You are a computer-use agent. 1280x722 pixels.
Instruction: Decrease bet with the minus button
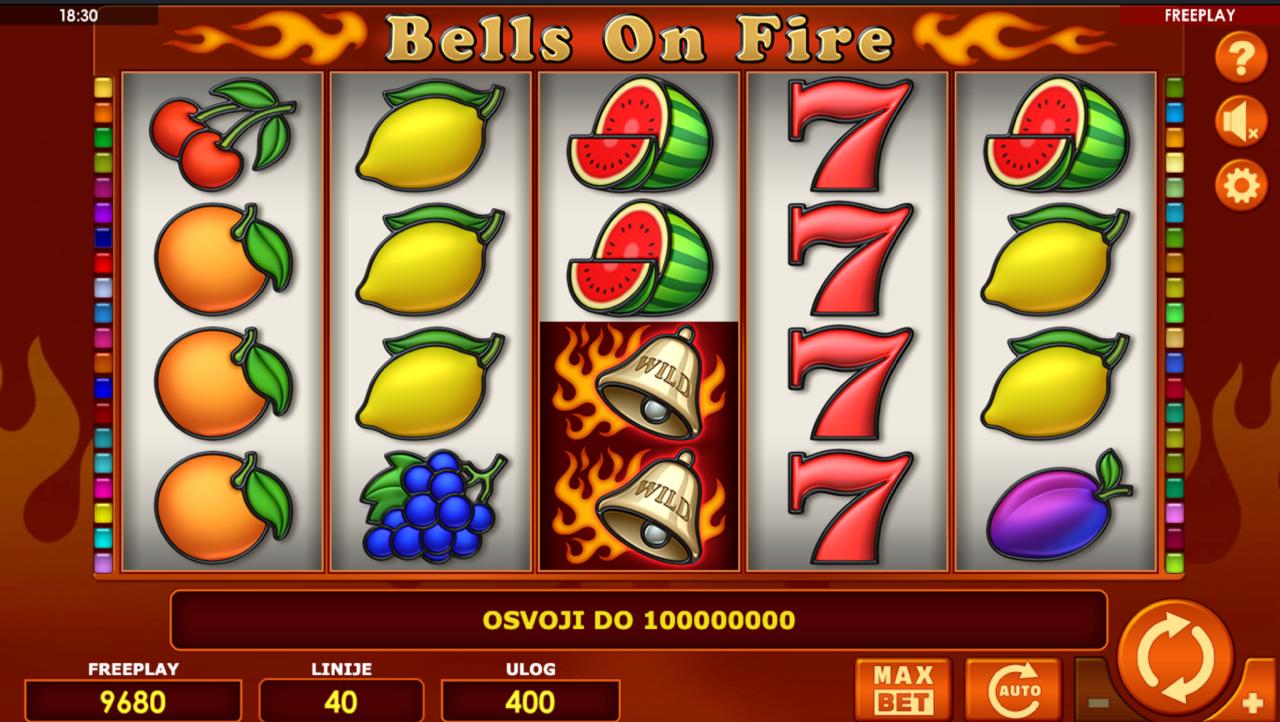(x=1097, y=702)
